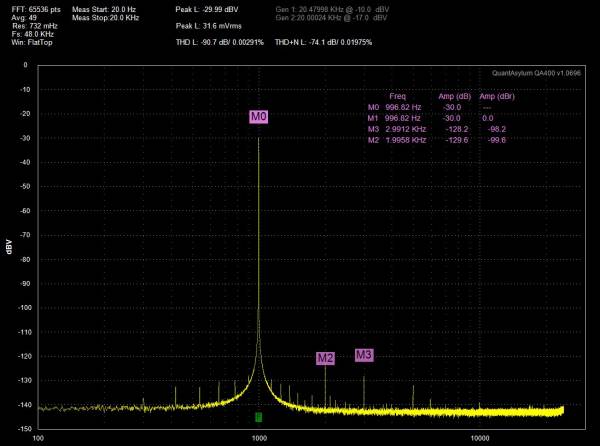Image resolution: width=600 pixels, height=446 pixels.
Task: Click the Amp (dBr) column header
Action: (x=497, y=96)
